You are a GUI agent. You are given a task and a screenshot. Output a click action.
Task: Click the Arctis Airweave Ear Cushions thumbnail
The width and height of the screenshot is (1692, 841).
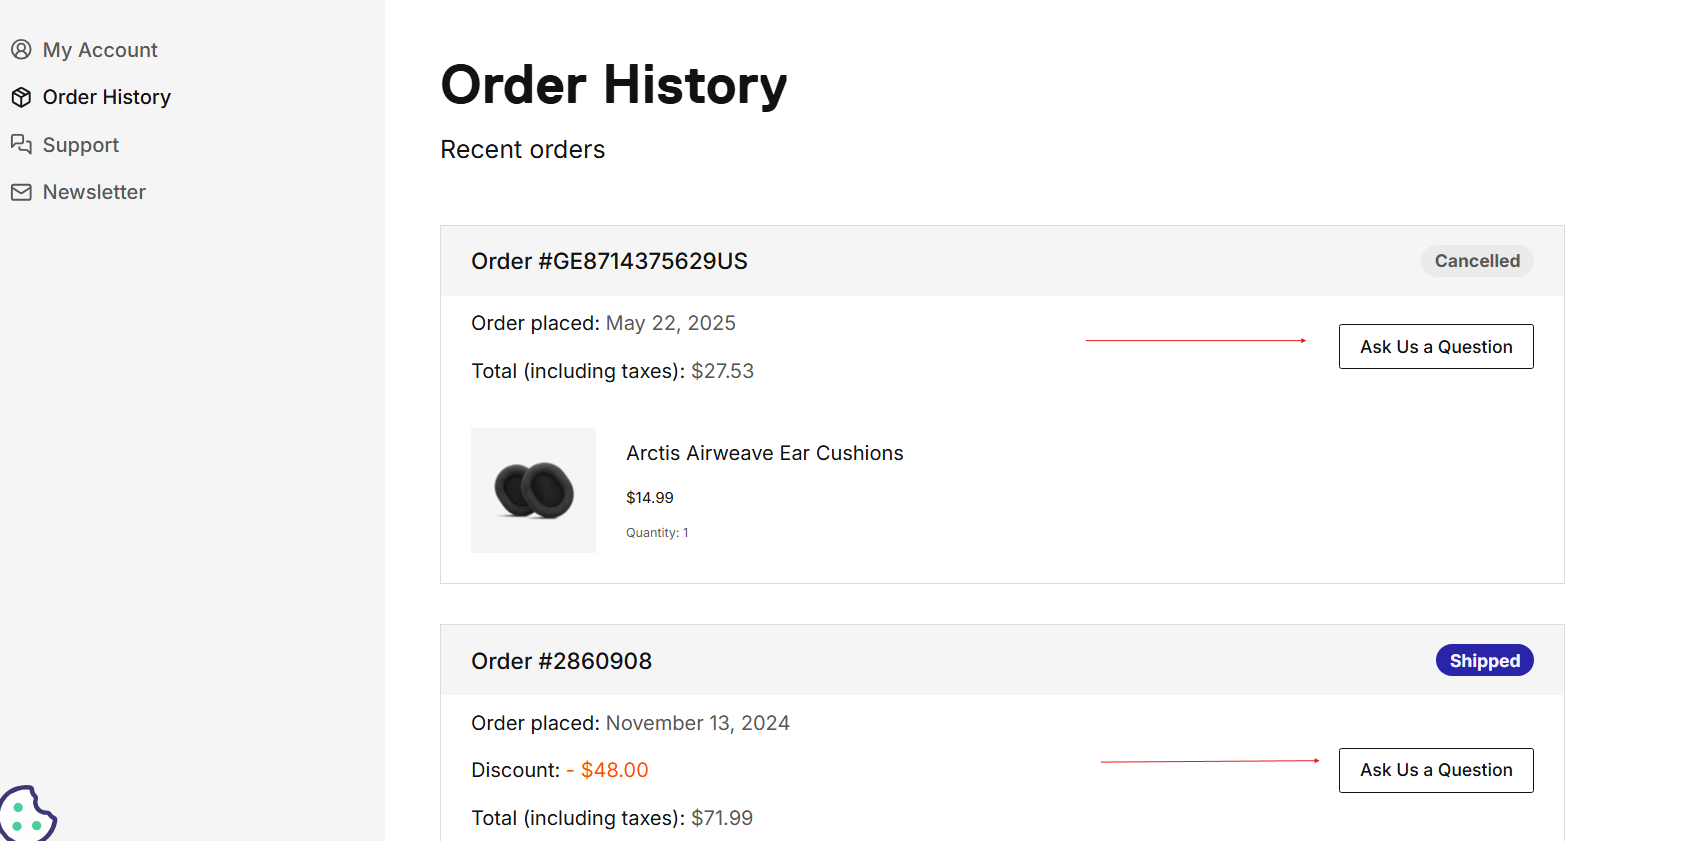point(533,490)
